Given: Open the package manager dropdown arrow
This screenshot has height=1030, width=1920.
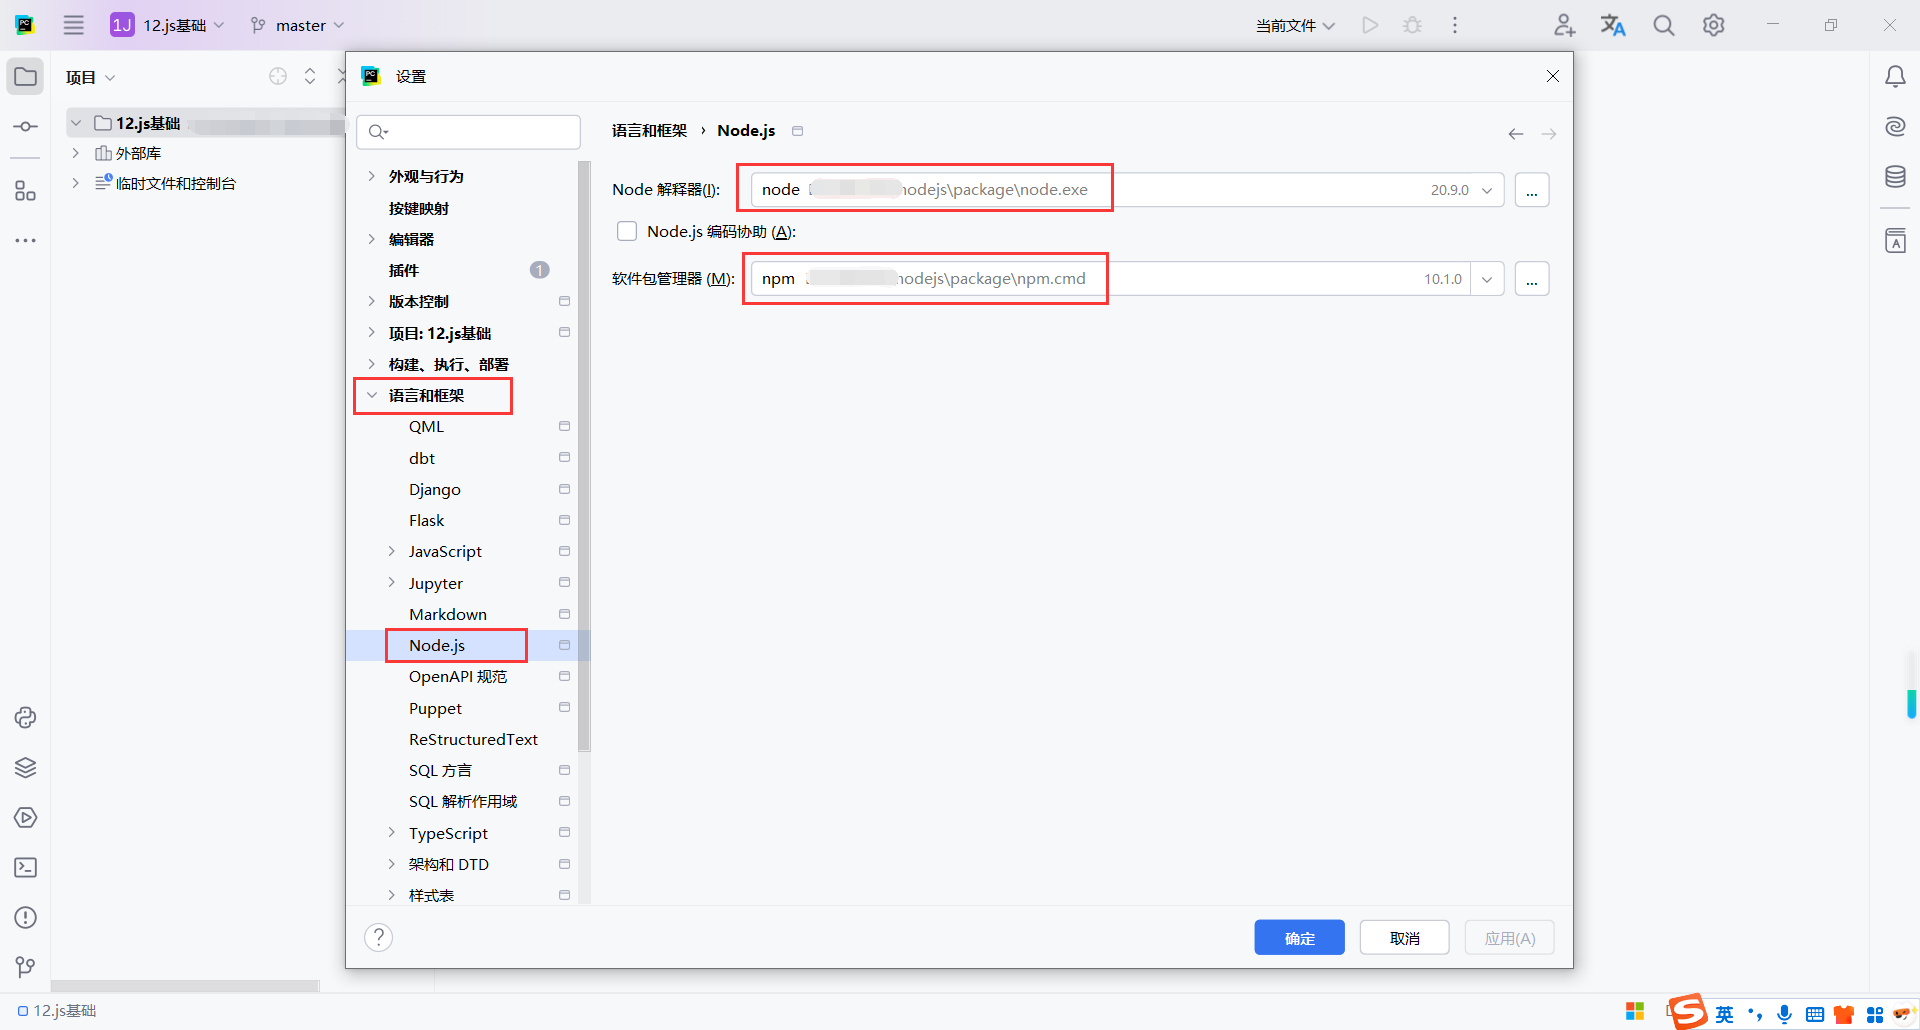Looking at the screenshot, I should [x=1487, y=279].
